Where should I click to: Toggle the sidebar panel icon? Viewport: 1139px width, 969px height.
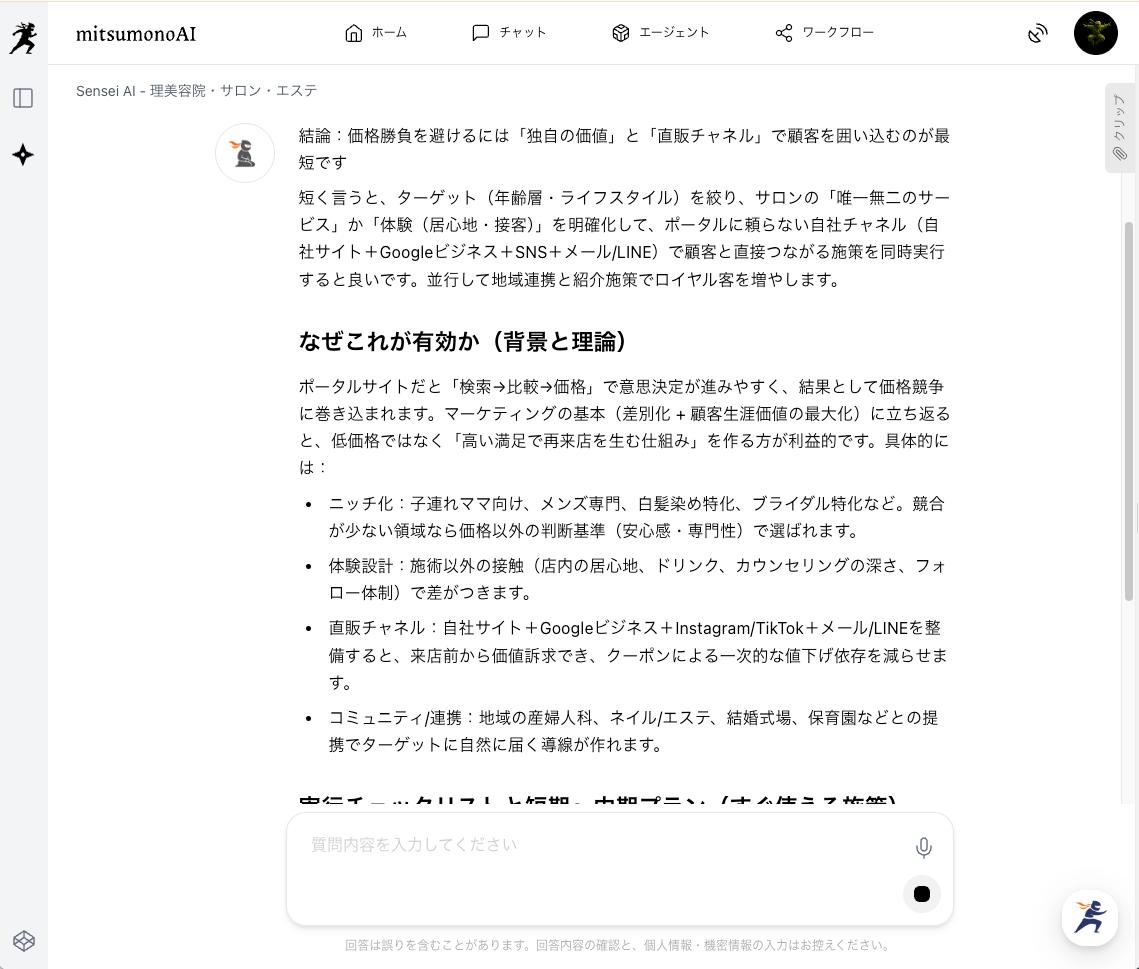coord(23,98)
